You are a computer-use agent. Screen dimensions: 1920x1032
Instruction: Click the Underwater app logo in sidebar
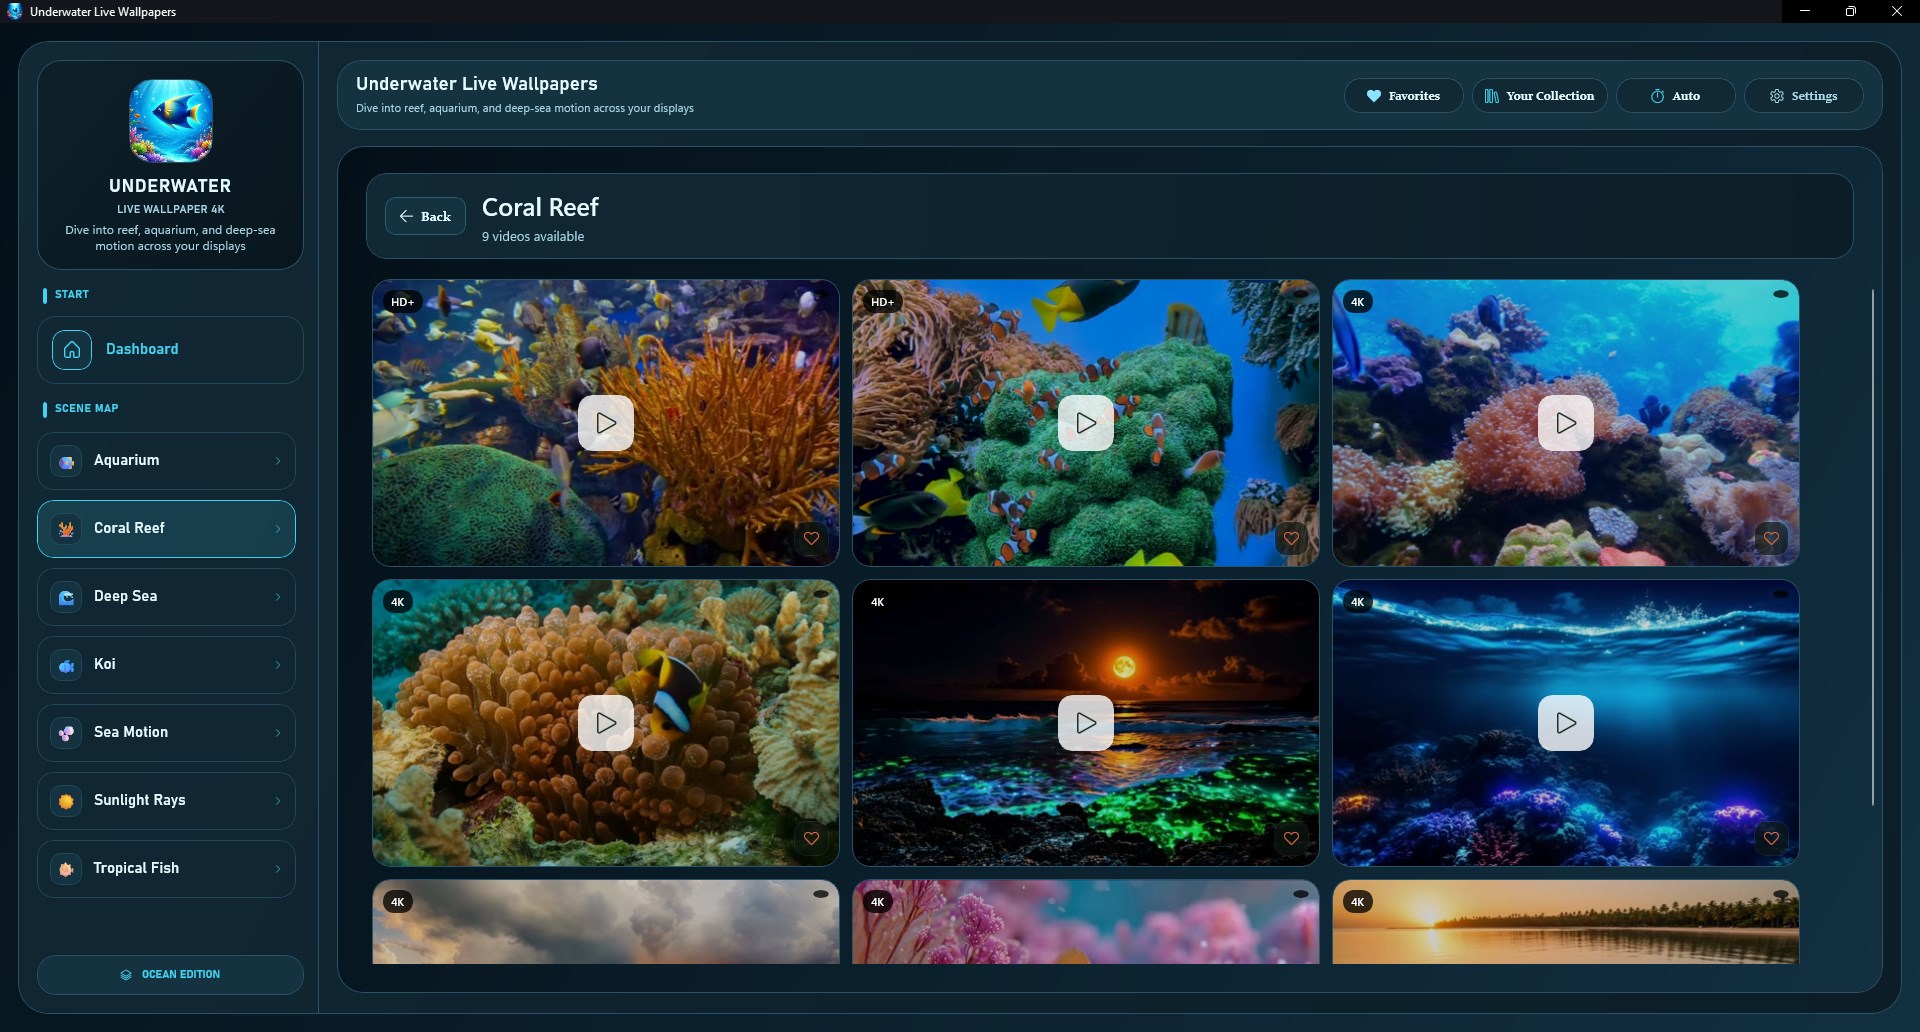(171, 121)
